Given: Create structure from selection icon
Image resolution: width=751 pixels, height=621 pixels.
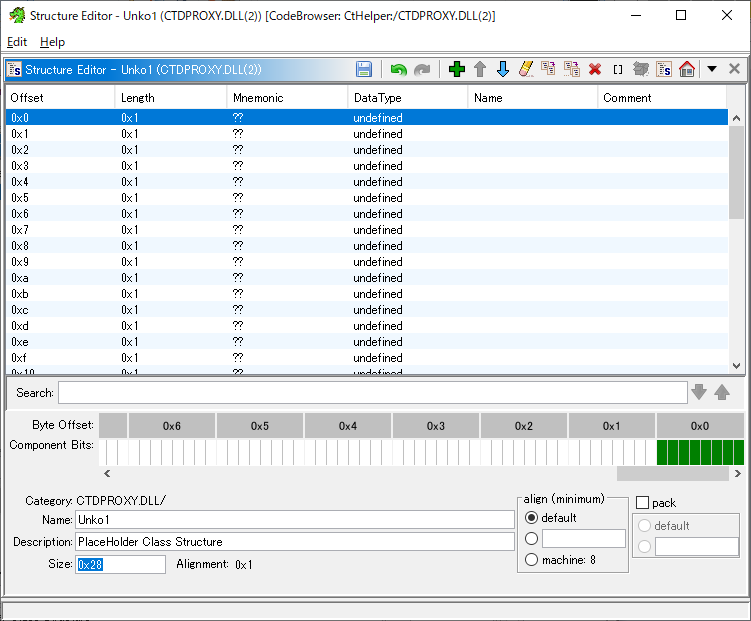Looking at the screenshot, I should tap(664, 69).
